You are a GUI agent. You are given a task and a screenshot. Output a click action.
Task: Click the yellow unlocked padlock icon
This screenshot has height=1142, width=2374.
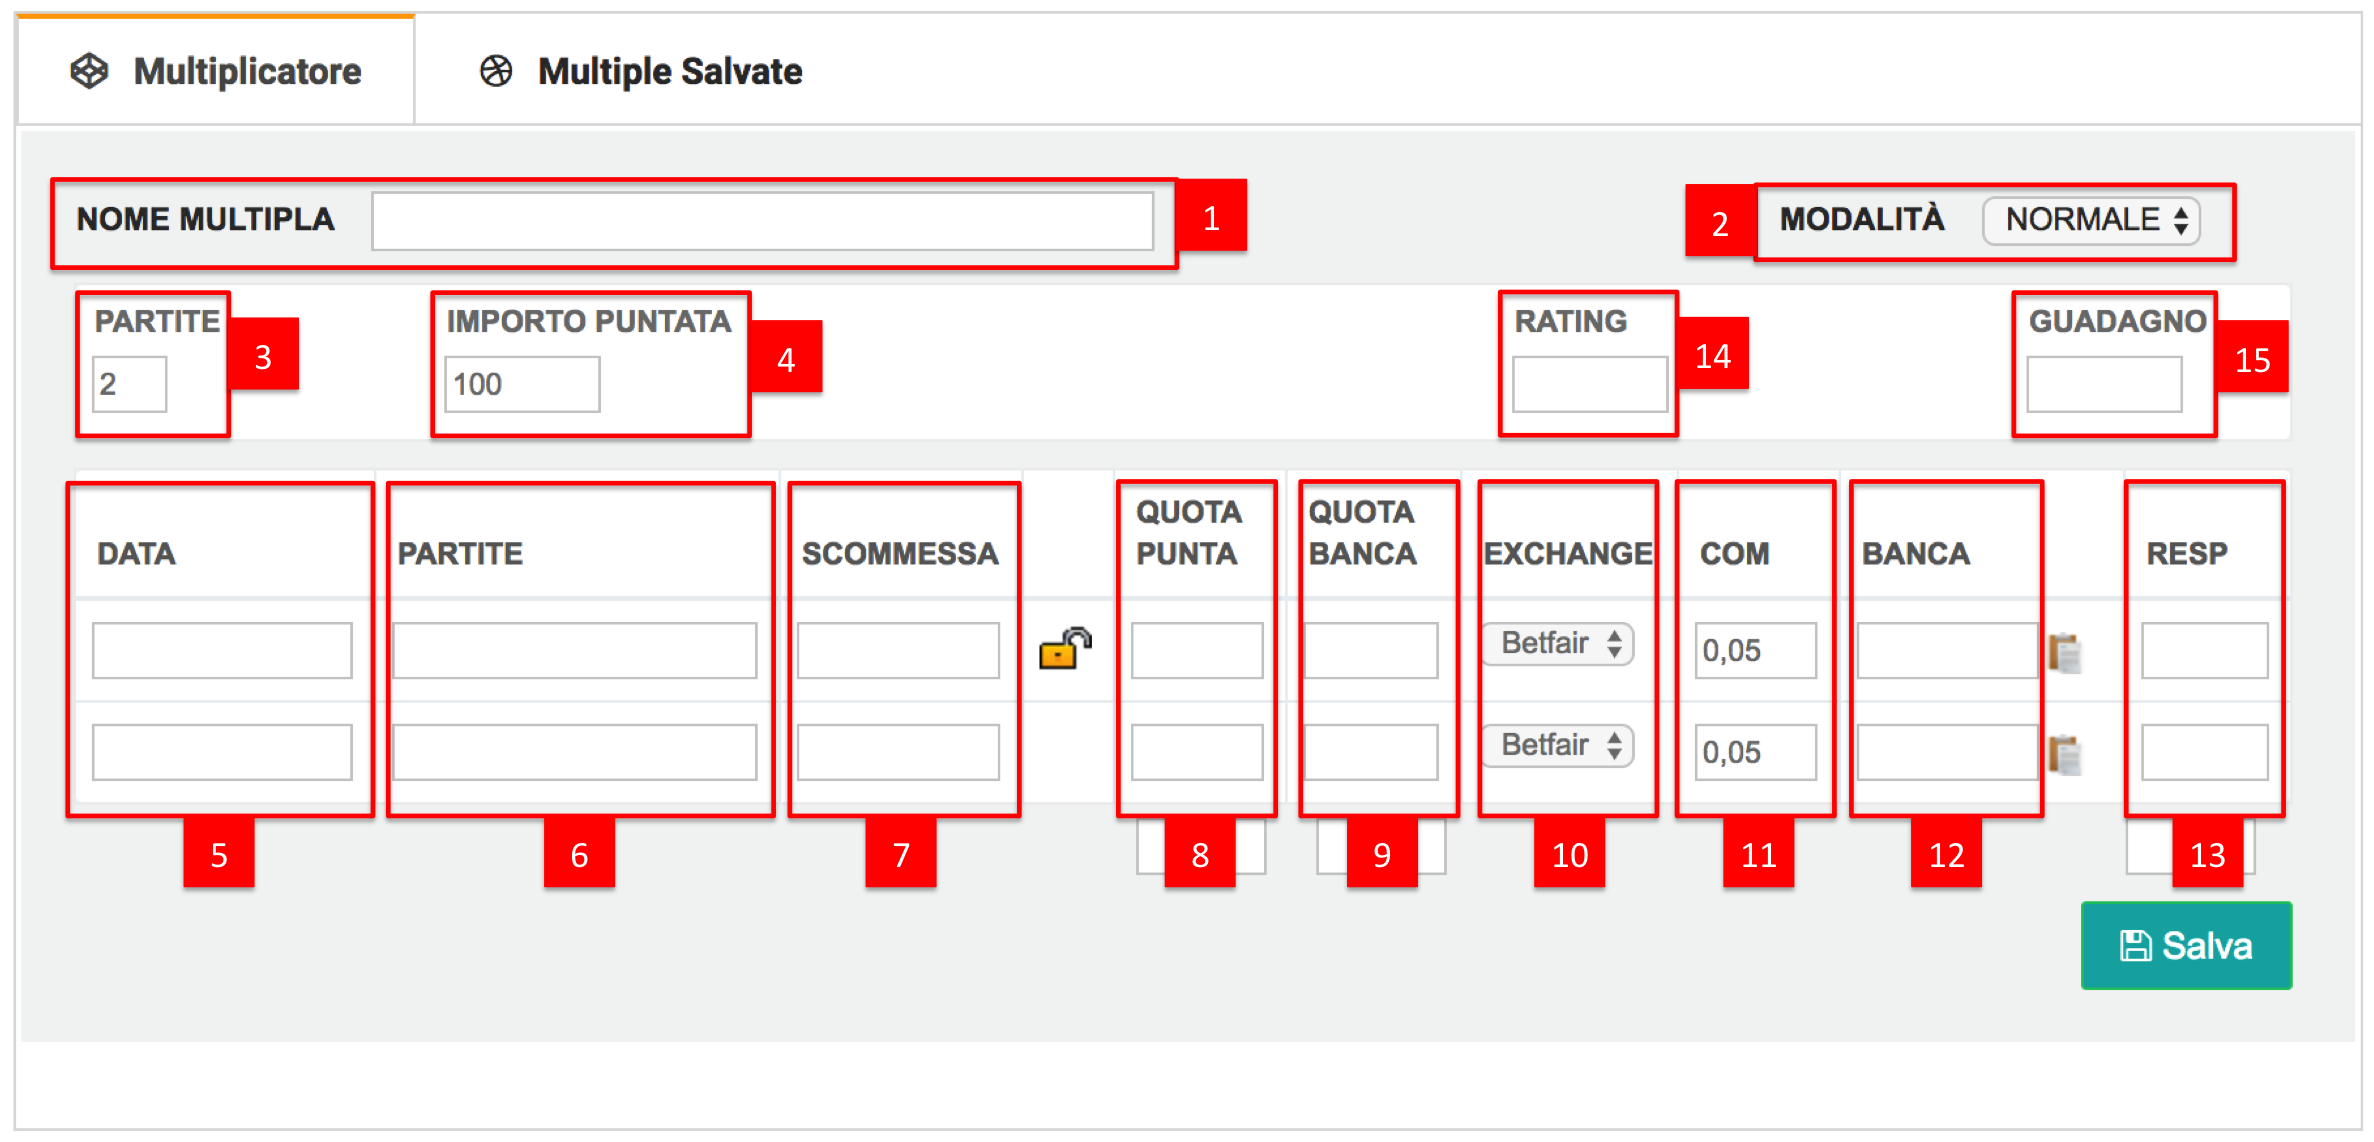click(x=1065, y=648)
